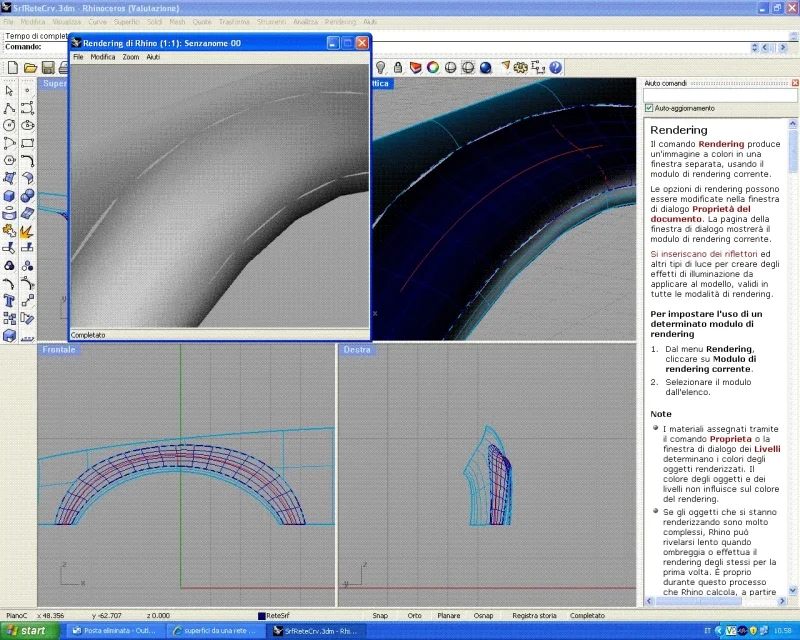The height and width of the screenshot is (640, 800).
Task: Select the circle tool
Action: click(9, 126)
